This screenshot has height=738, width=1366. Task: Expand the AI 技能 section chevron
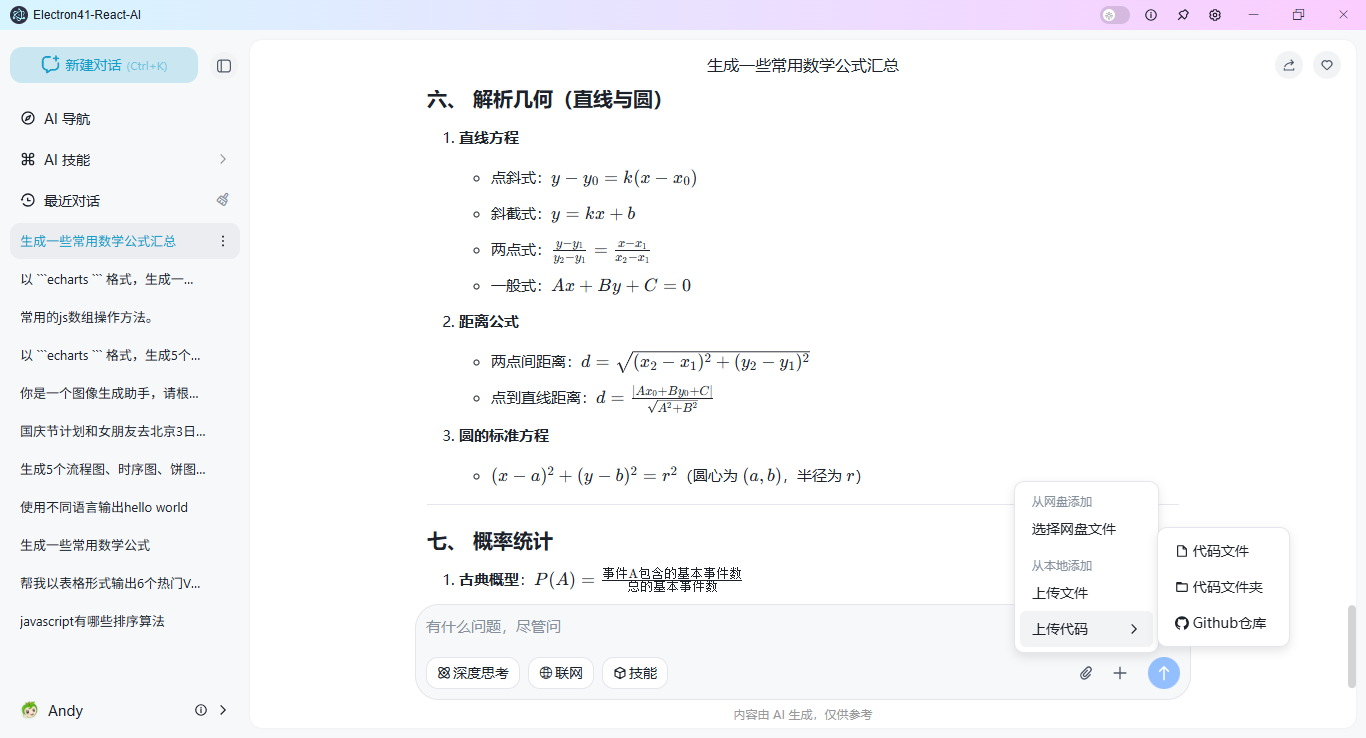(223, 159)
